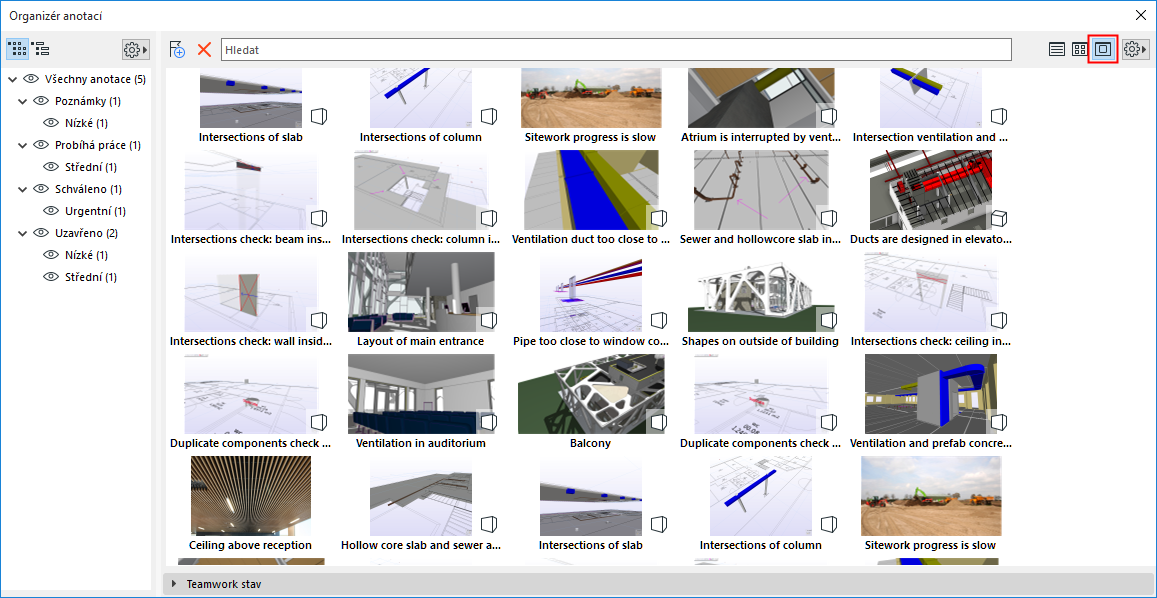Open the Balcony issue thumbnail
This screenshot has height=598, width=1157.
pyautogui.click(x=590, y=393)
